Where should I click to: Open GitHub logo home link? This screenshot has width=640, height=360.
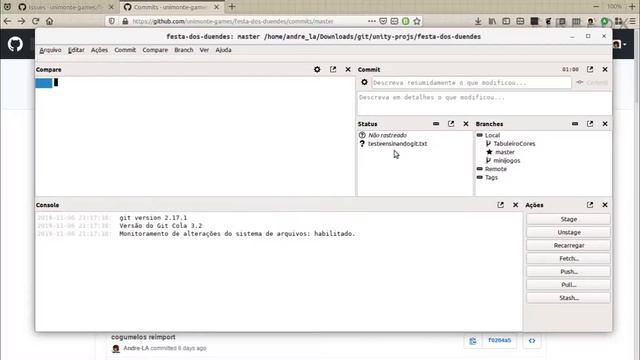click(x=15, y=44)
